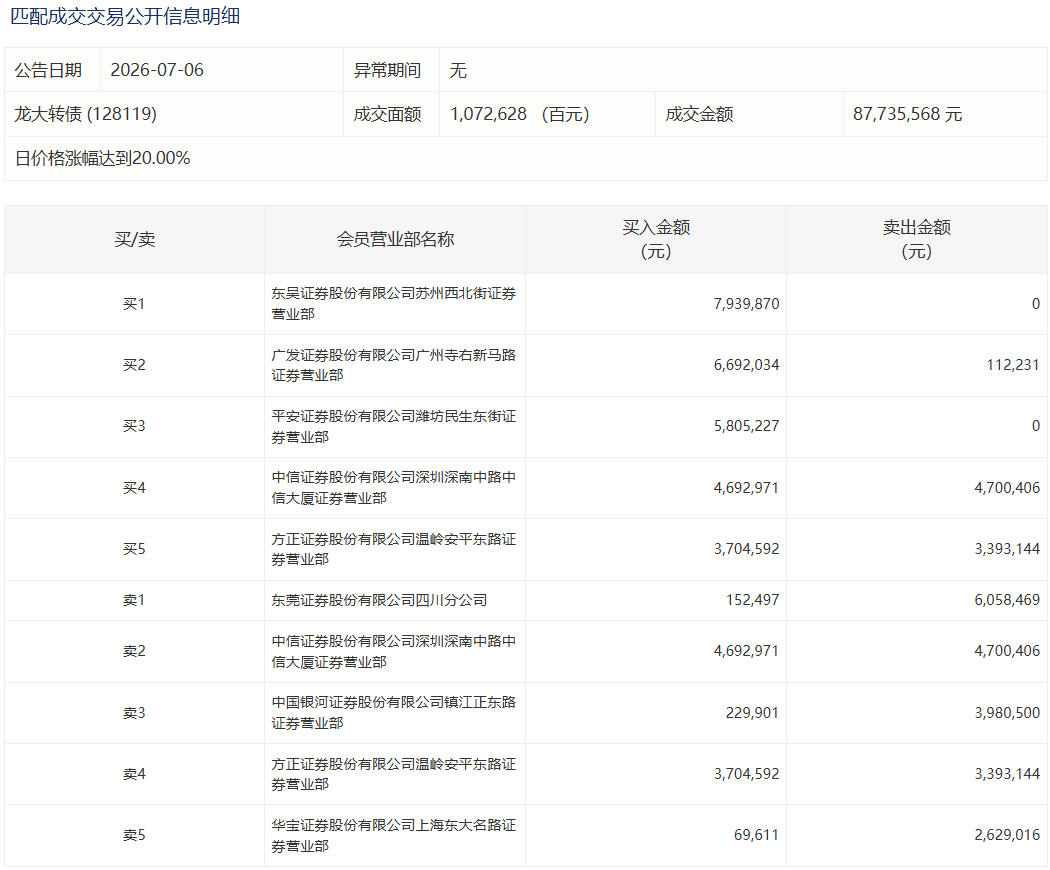The height and width of the screenshot is (870, 1050).
Task: Select 中信证券深南中路 name in 卖2 row
Action: [x=394, y=652]
